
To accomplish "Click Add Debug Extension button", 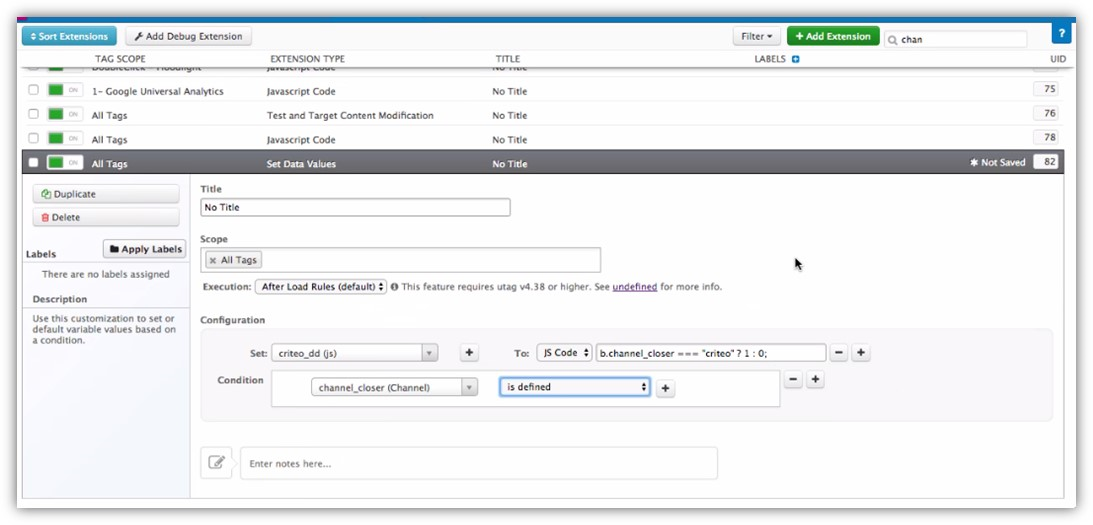I will 188,36.
